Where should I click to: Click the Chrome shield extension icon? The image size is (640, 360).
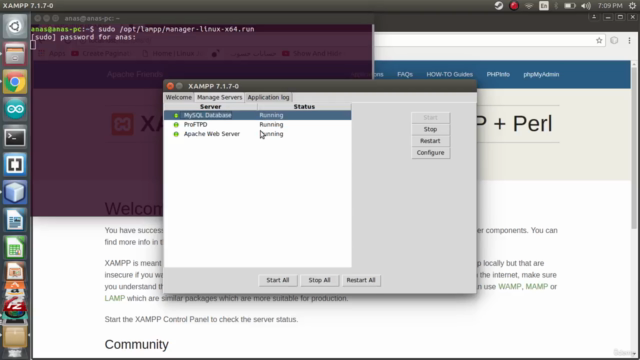pyautogui.click(x=614, y=40)
